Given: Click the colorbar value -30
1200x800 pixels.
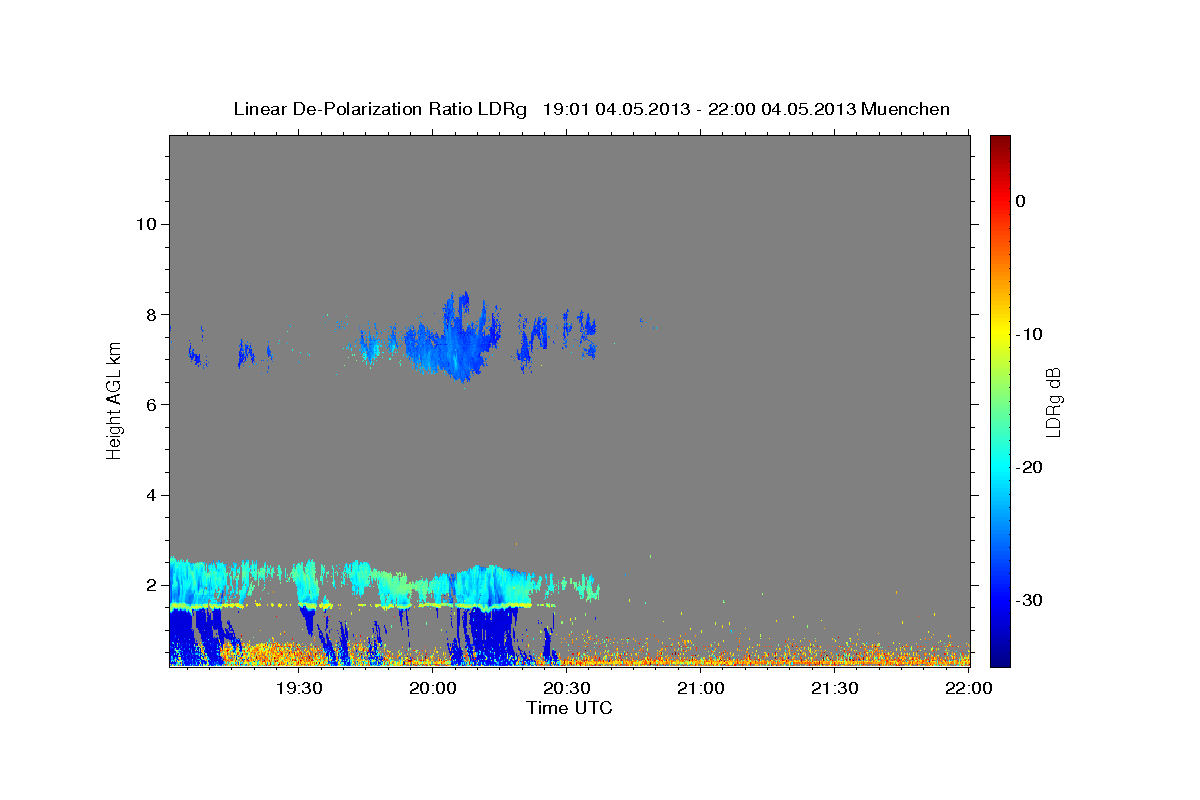Looking at the screenshot, I should [1029, 600].
